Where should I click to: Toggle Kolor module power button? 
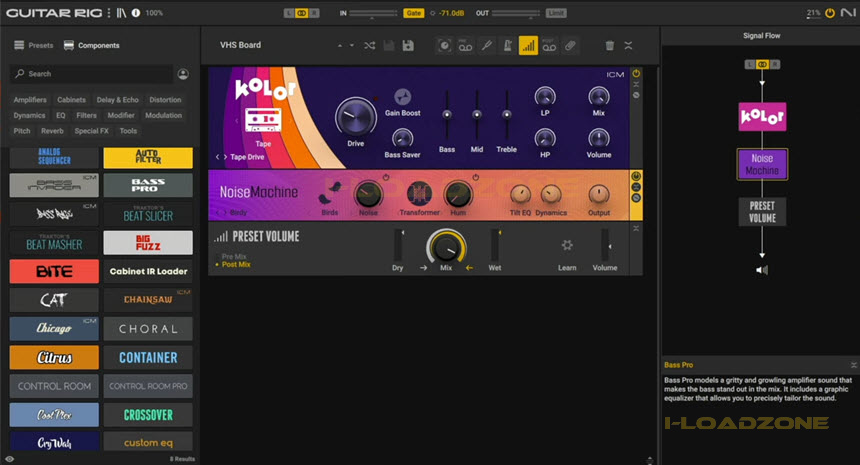pyautogui.click(x=636, y=73)
